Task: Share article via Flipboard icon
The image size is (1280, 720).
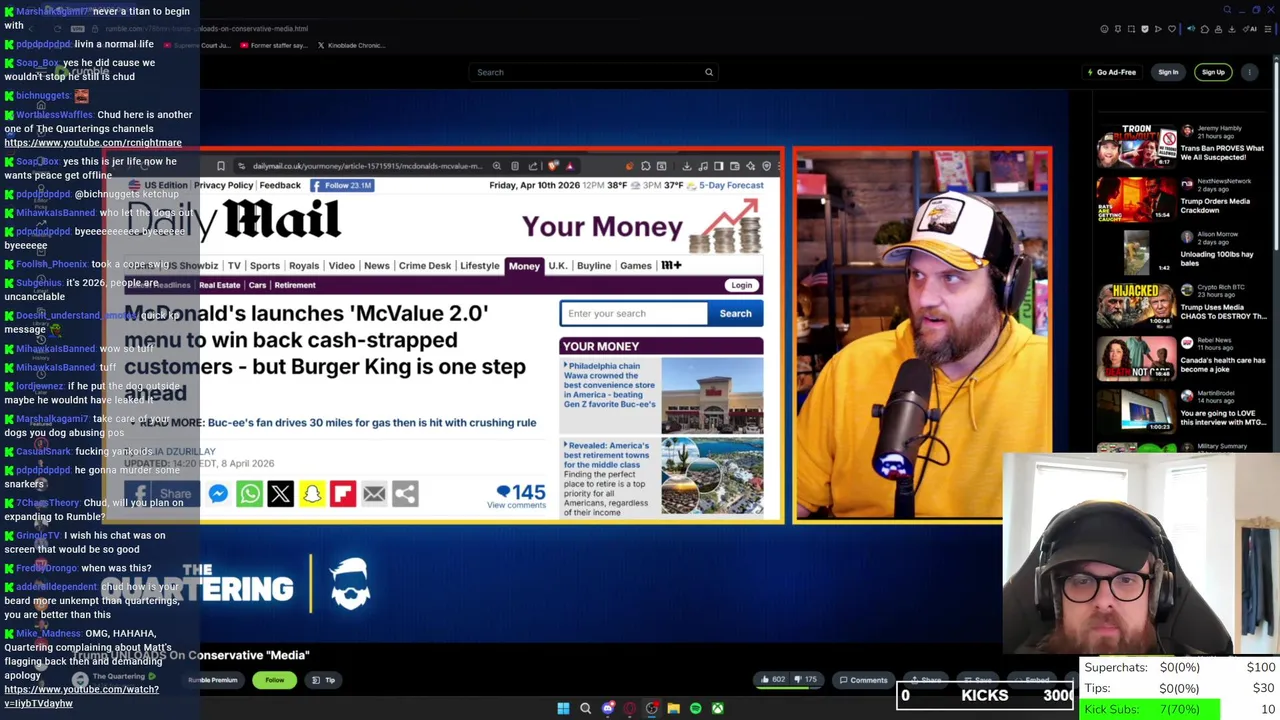Action: point(342,493)
